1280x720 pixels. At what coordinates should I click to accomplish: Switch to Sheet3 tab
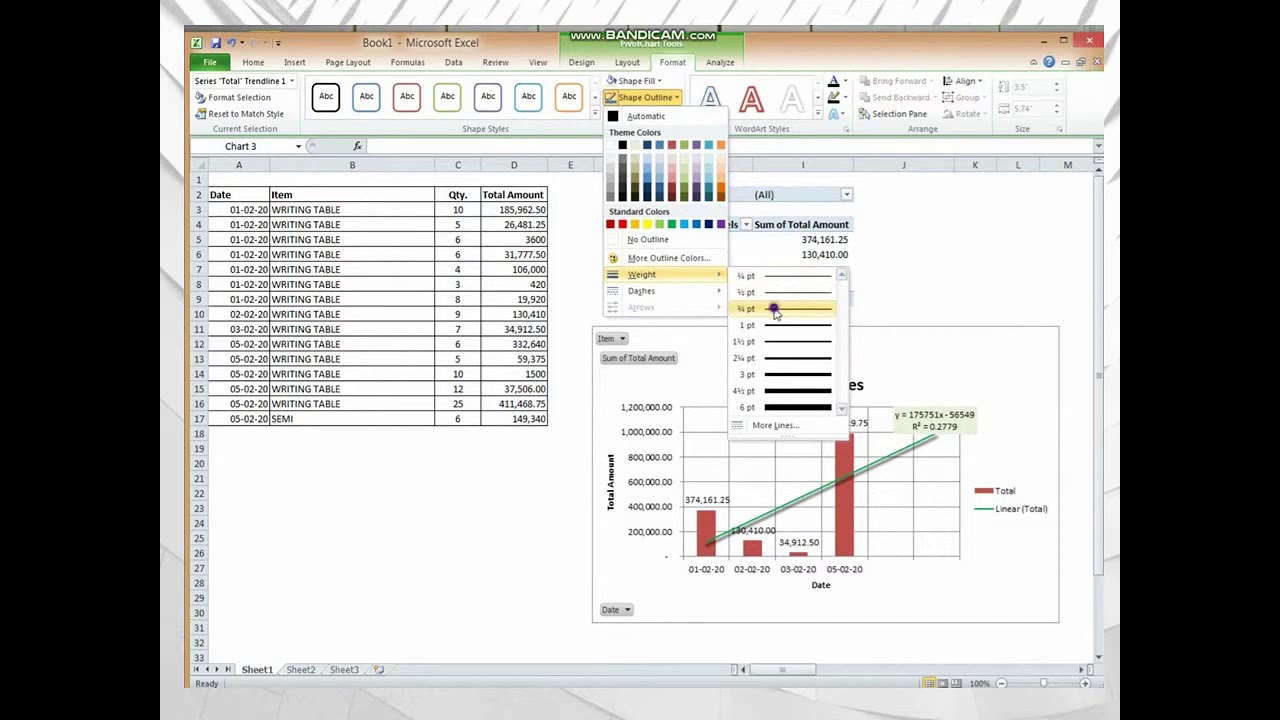click(344, 670)
